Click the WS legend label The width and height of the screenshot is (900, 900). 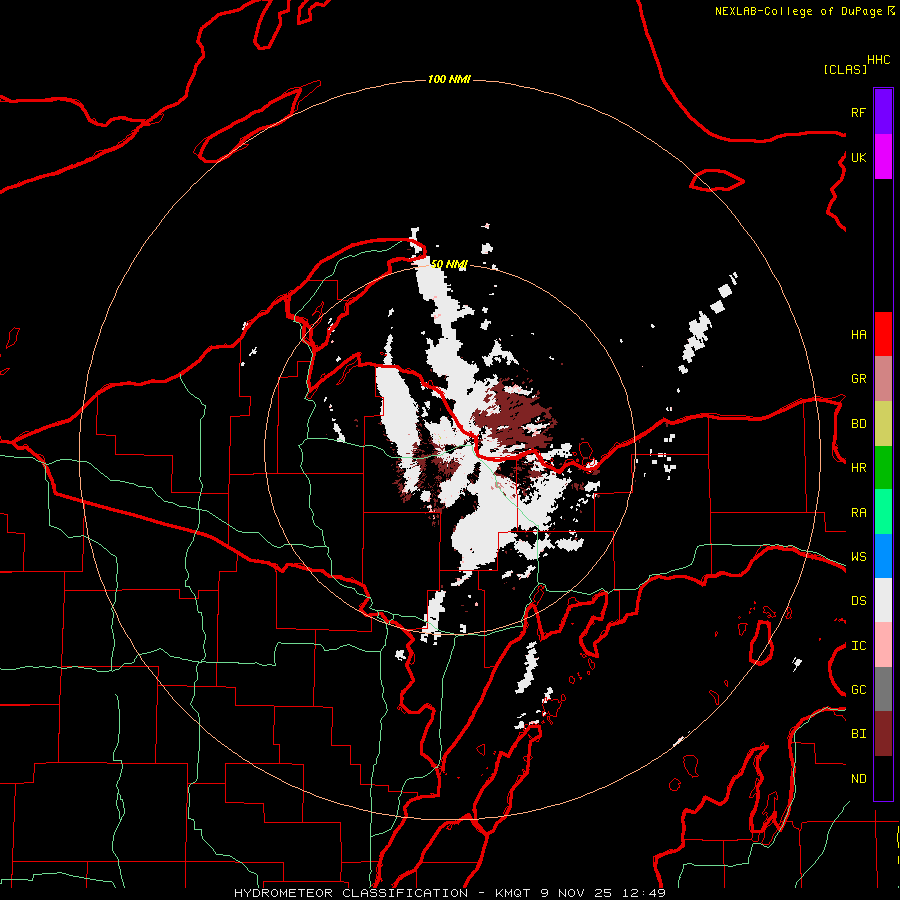tap(858, 557)
